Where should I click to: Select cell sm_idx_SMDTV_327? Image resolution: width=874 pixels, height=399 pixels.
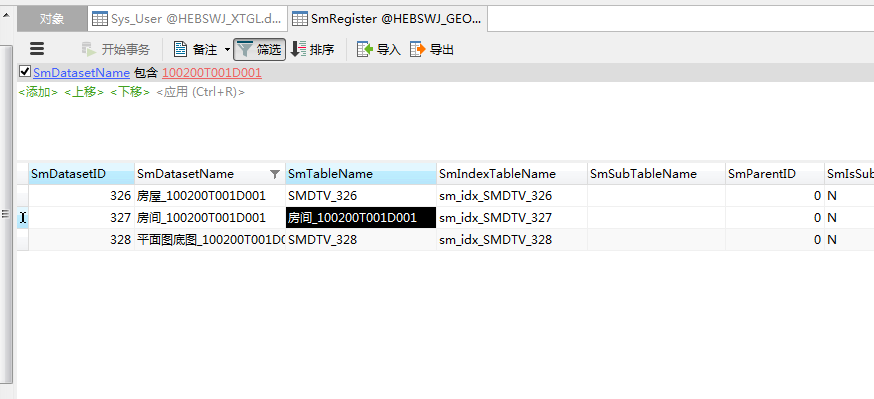click(512, 217)
